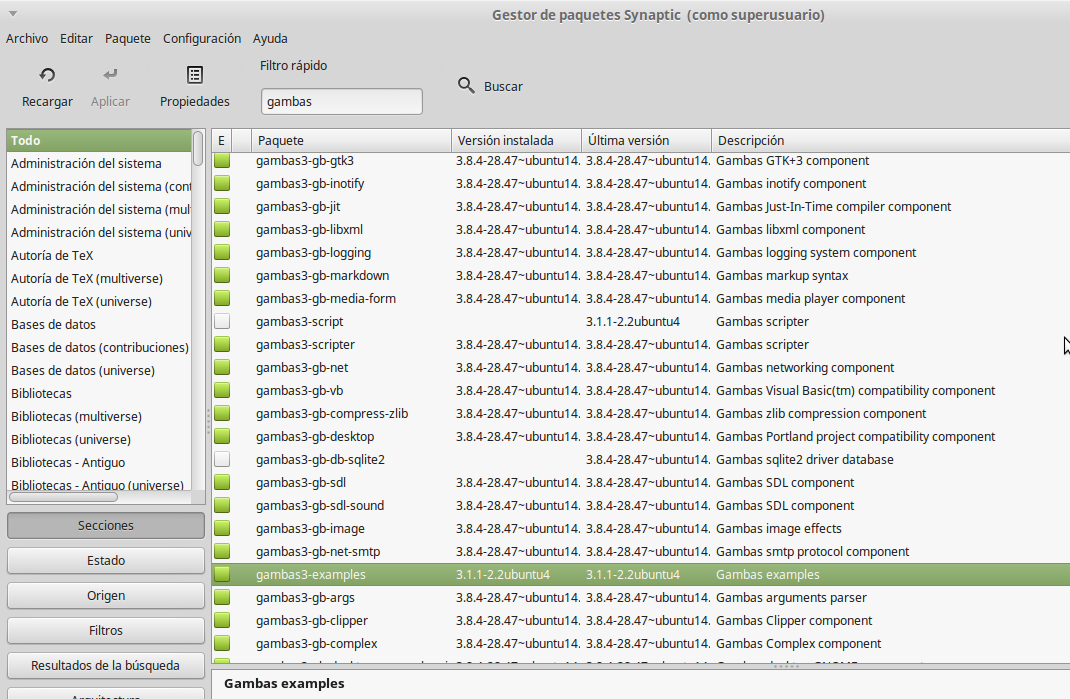Toggle status box for gambas3-gb-sdl
1070x699 pixels.
pyautogui.click(x=222, y=483)
